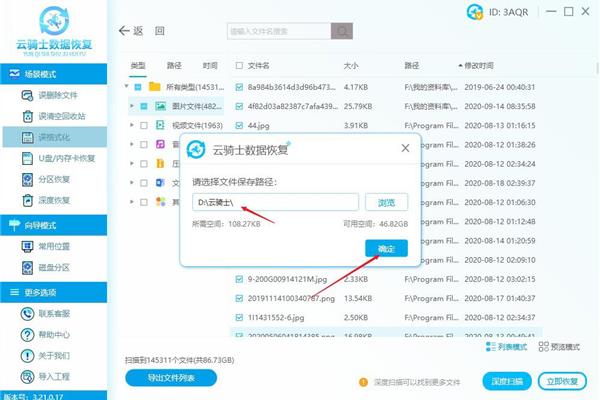The height and width of the screenshot is (400, 600).
Task: Open 常用位置 common locations icon
Action: 28,247
